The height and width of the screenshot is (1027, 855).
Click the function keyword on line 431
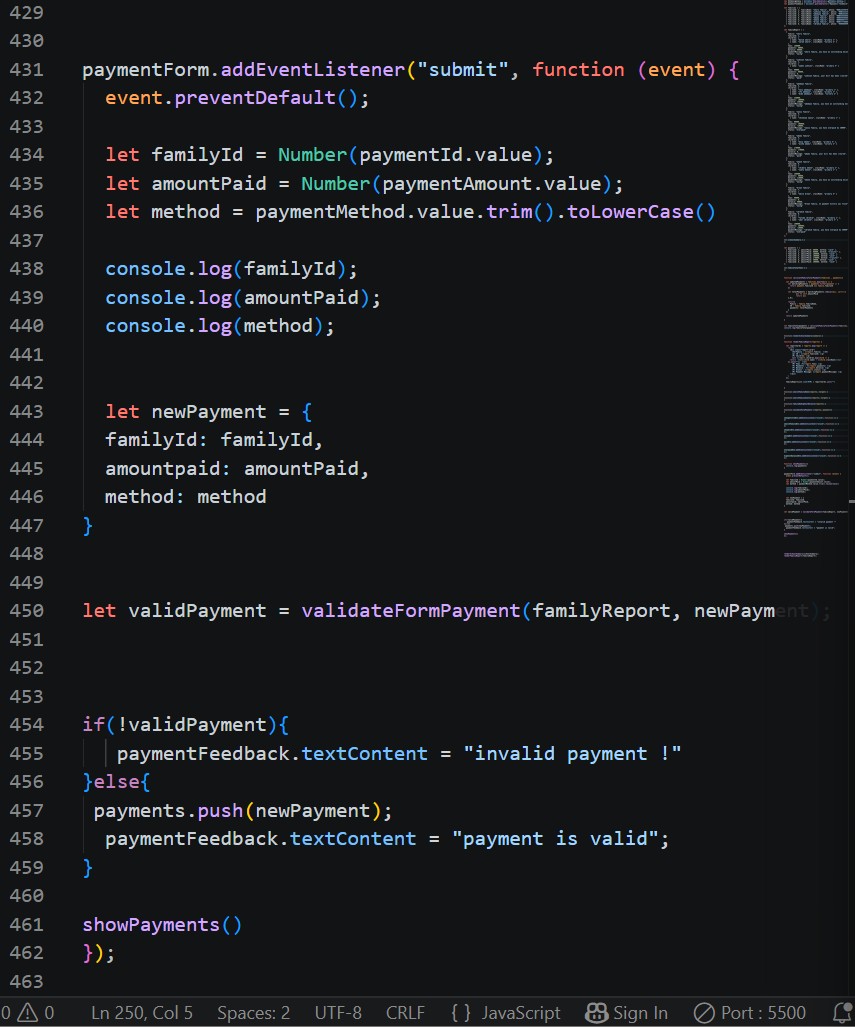pos(578,69)
